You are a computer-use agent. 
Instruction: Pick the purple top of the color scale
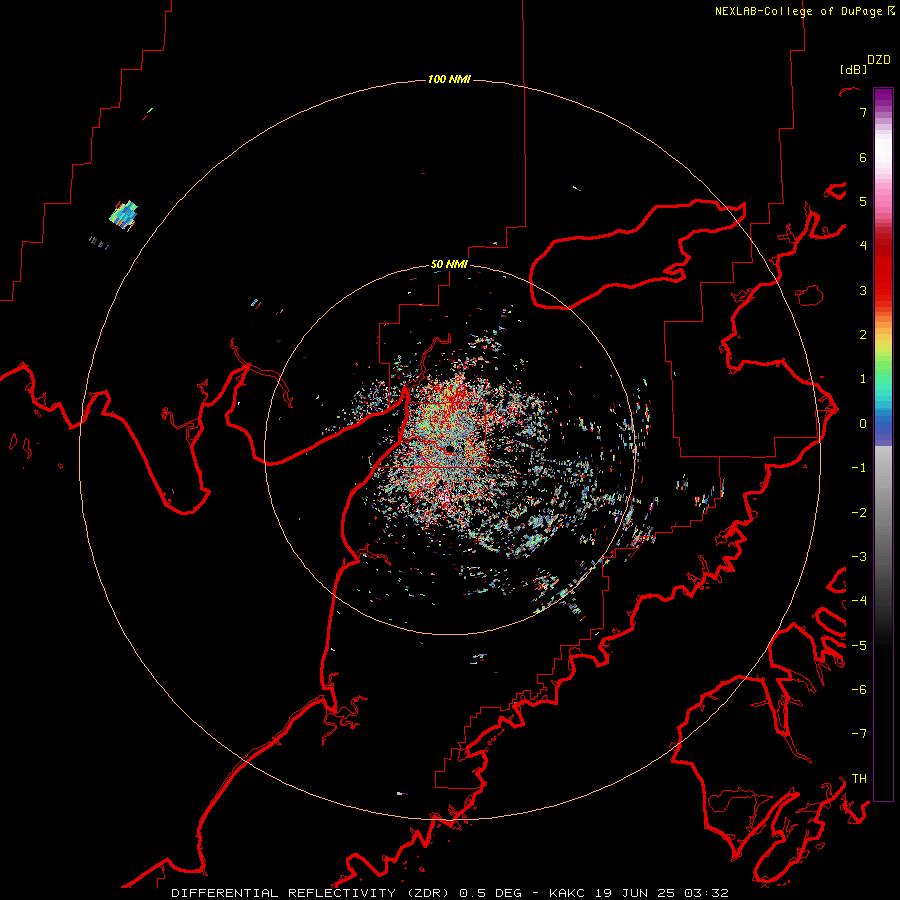point(883,98)
